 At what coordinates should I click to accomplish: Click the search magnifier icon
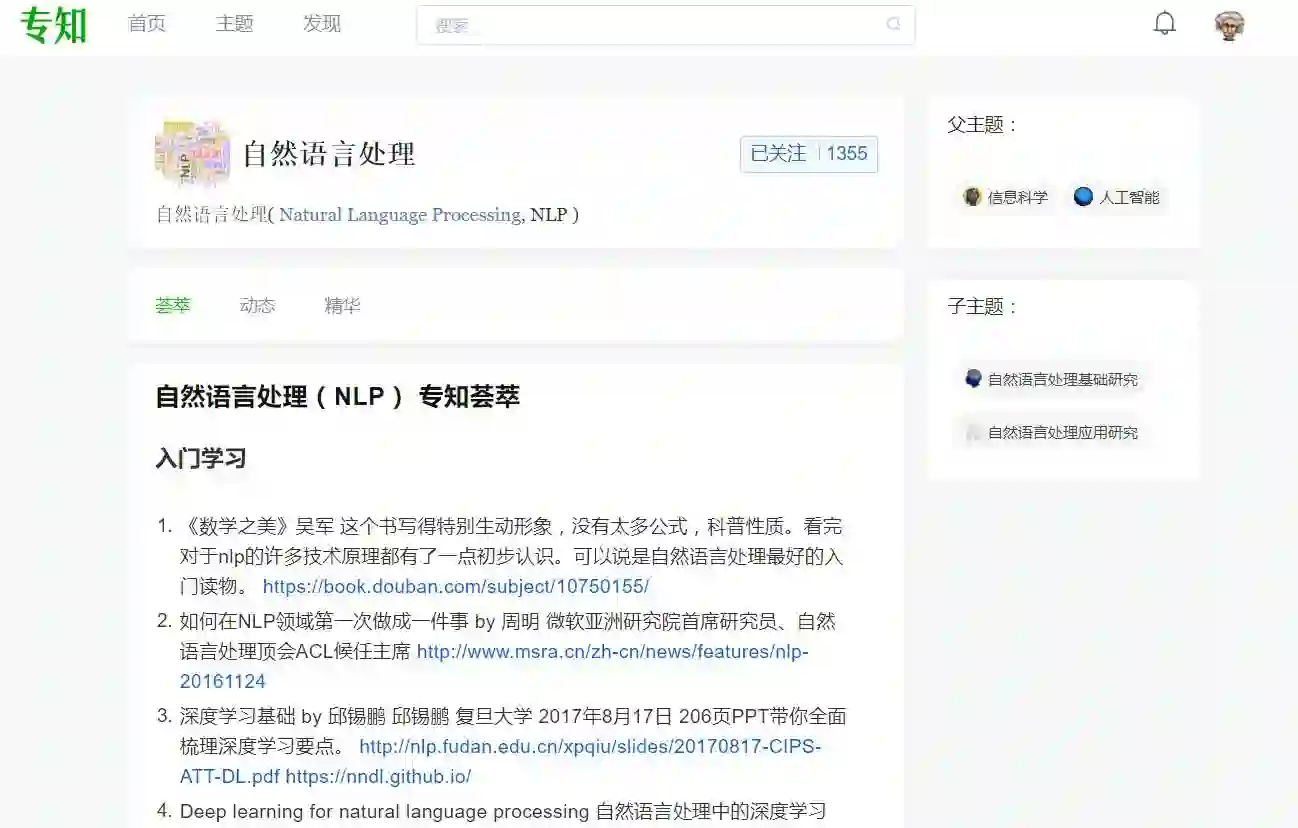[893, 24]
